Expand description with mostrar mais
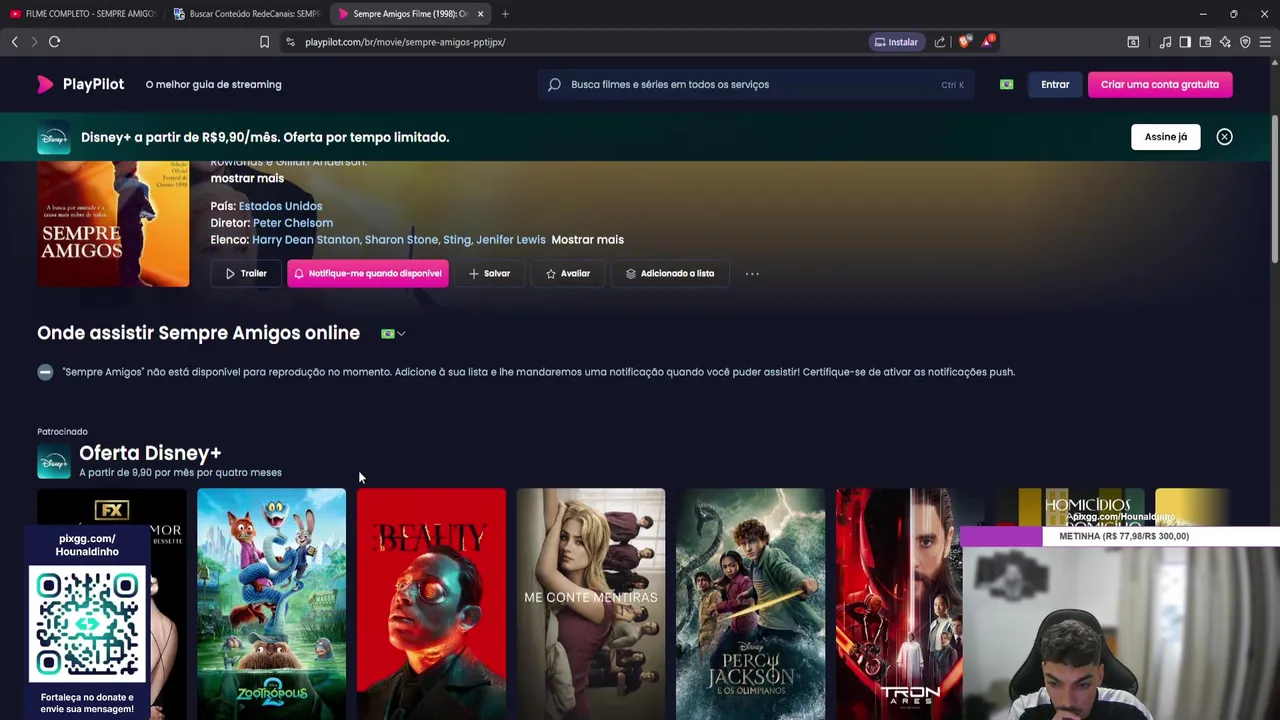 pos(247,178)
